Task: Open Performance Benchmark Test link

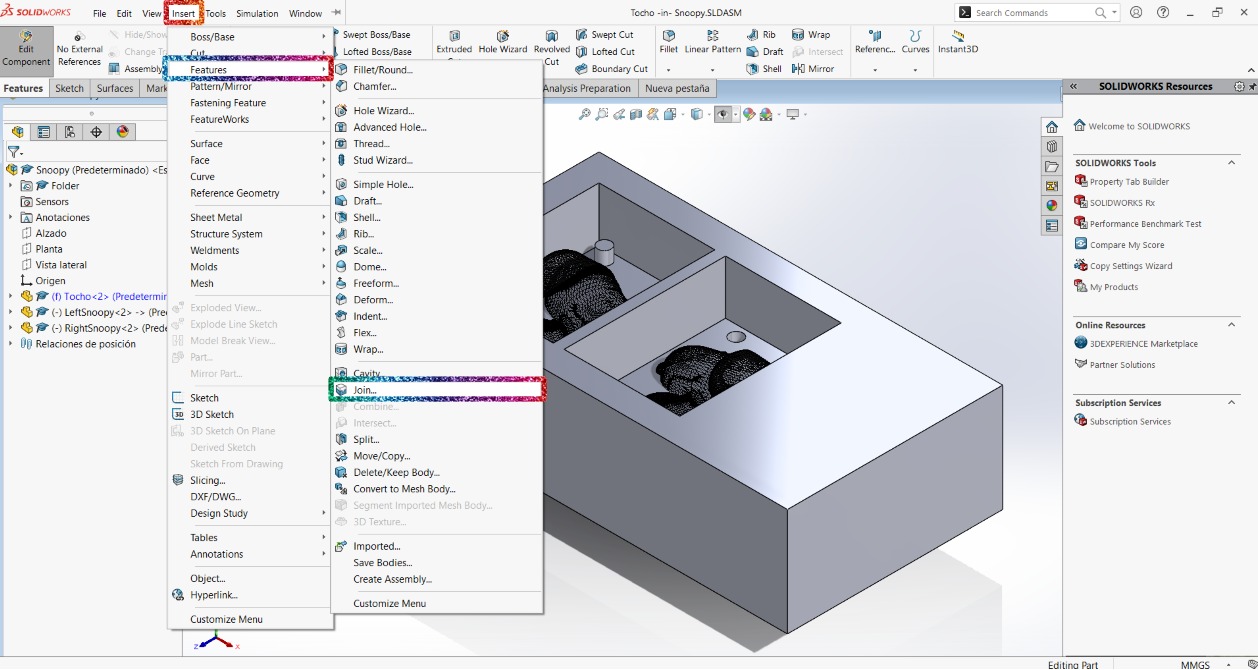Action: click(1146, 224)
